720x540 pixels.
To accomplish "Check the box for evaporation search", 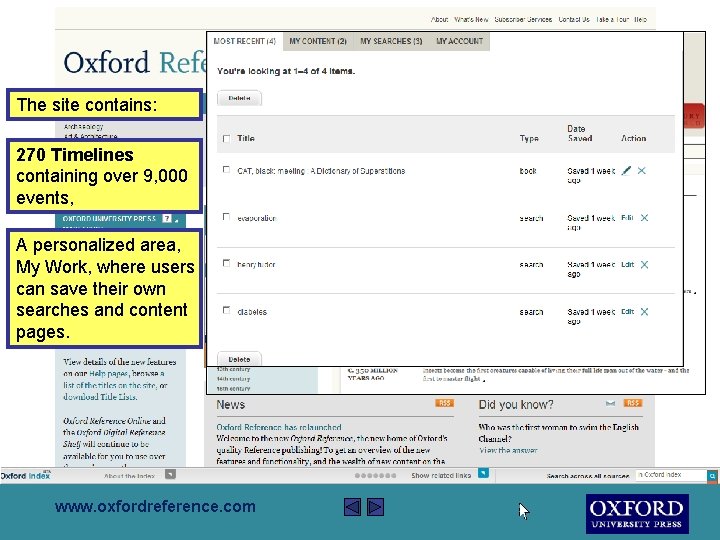I will click(226, 217).
